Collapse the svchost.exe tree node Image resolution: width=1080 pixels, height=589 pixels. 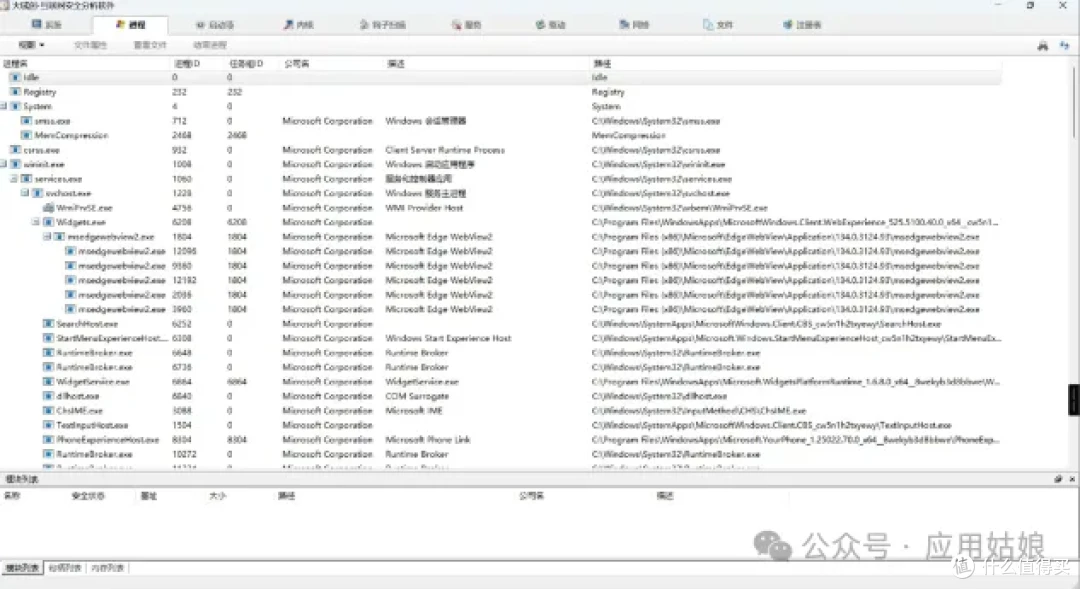[x=24, y=193]
